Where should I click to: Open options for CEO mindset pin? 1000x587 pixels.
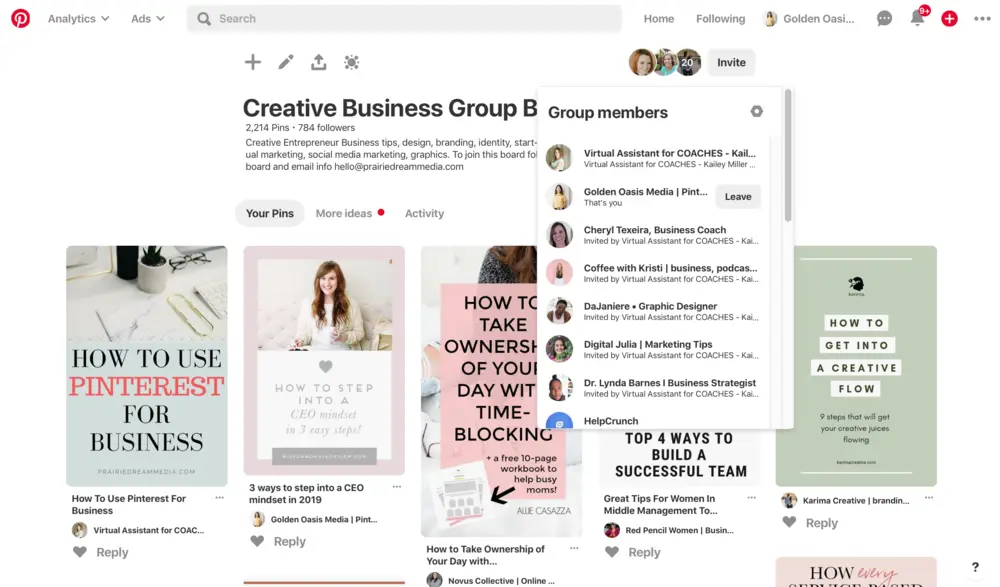point(397,487)
